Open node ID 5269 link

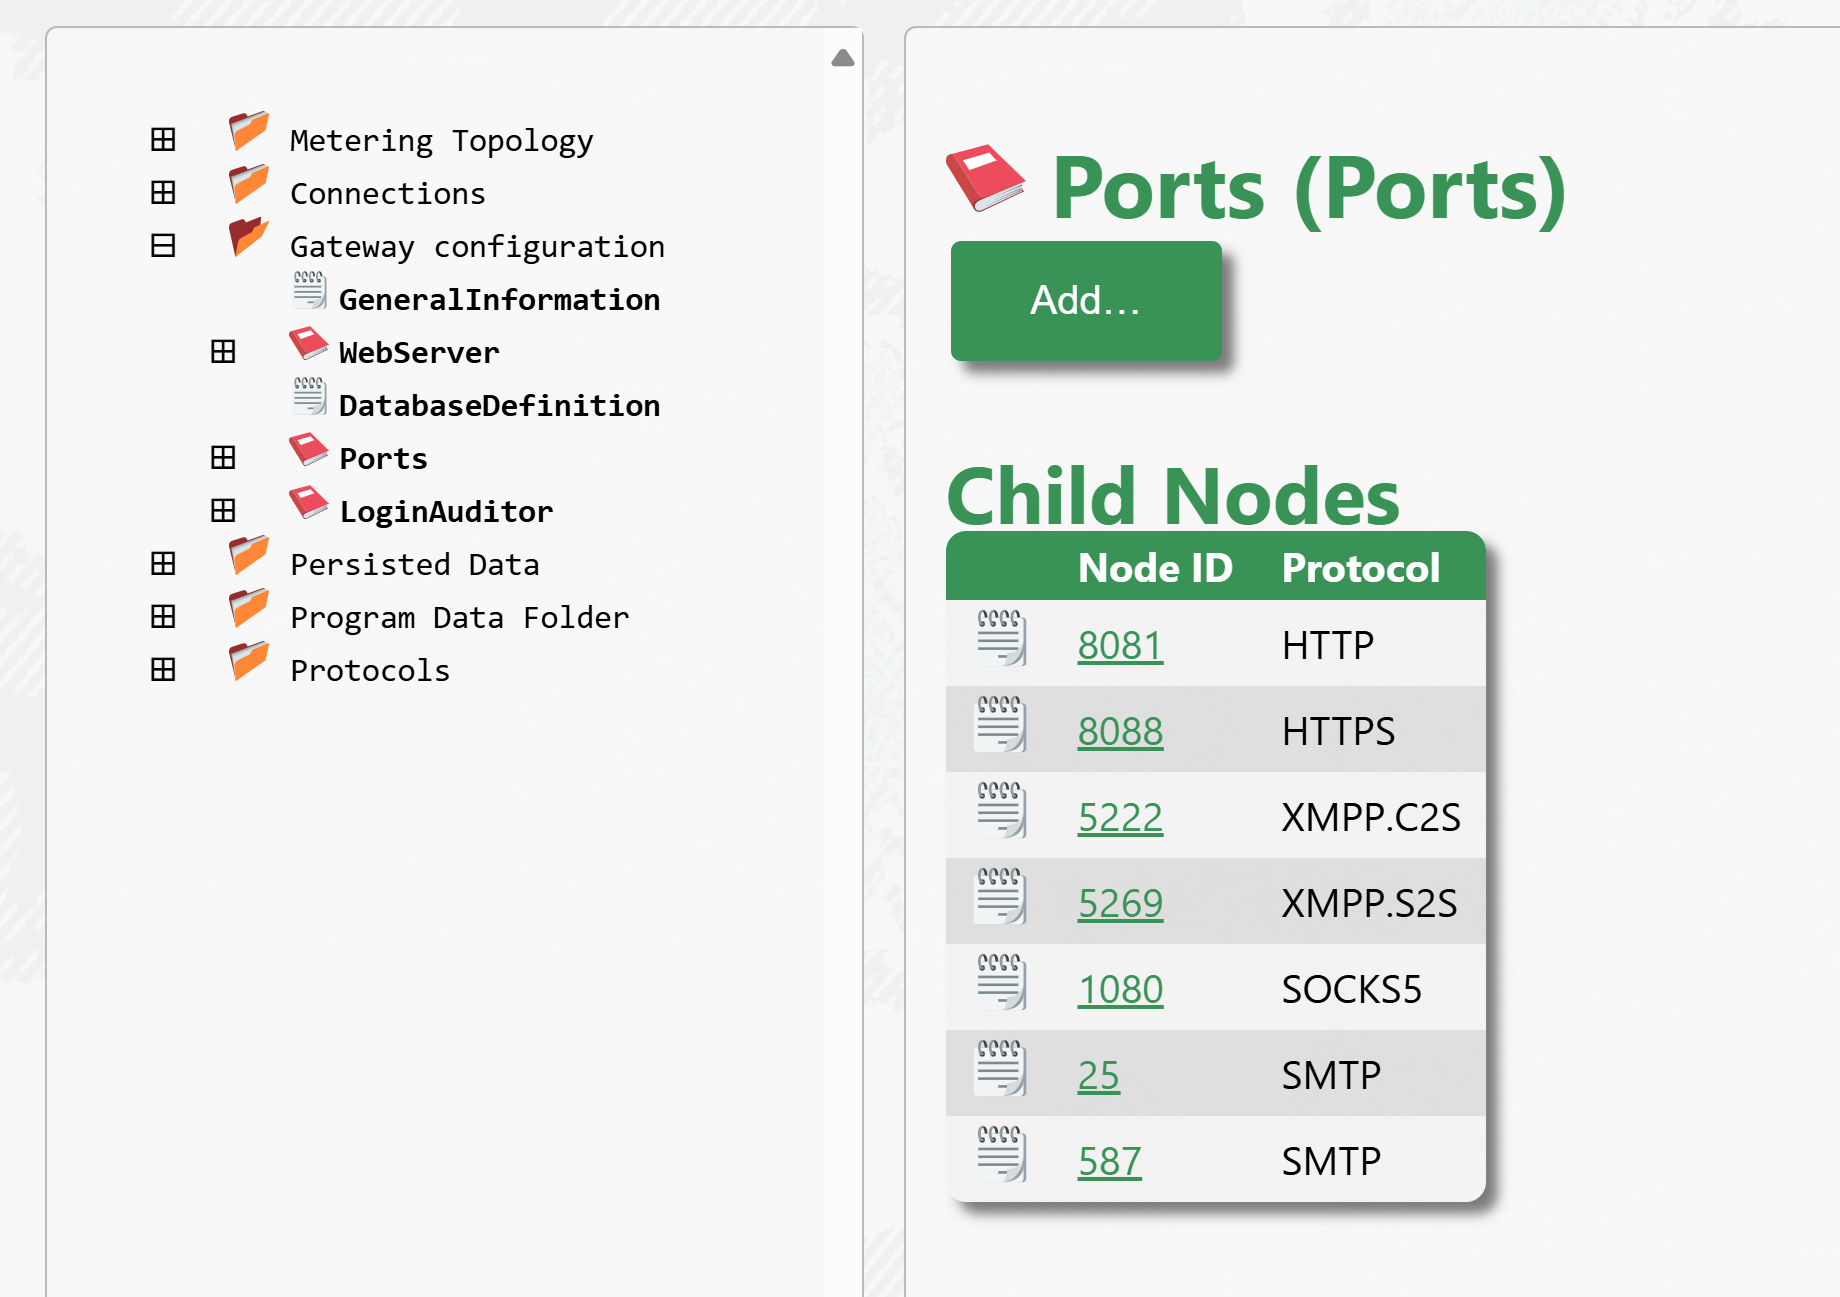1120,904
